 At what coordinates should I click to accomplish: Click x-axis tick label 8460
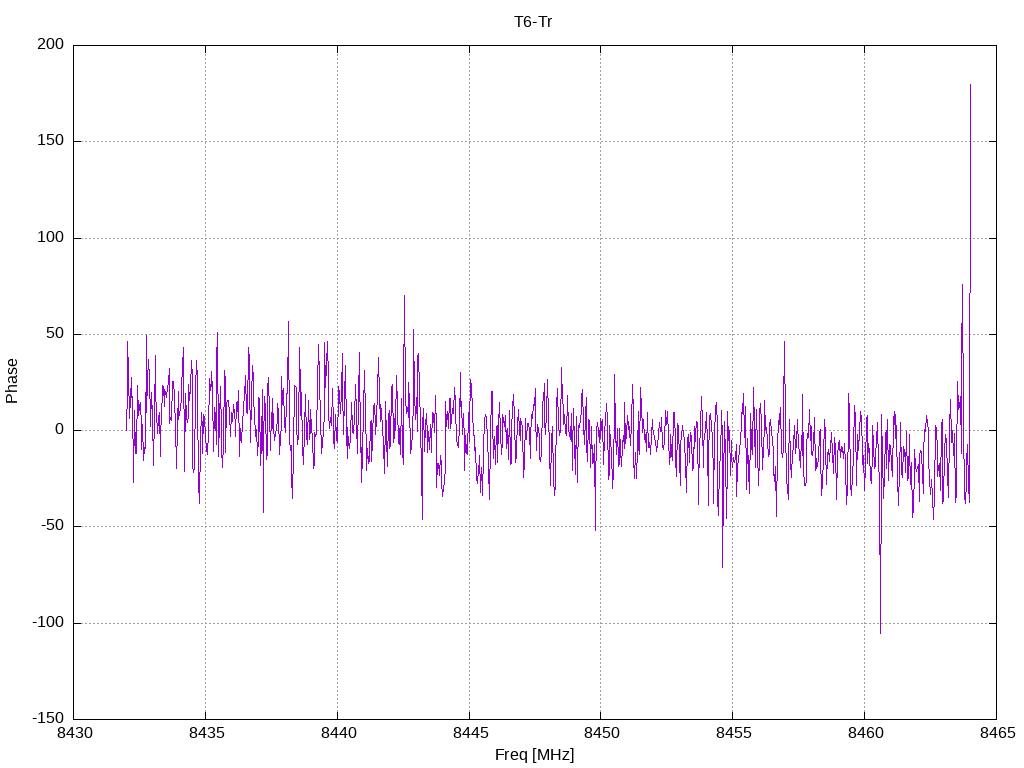tap(865, 733)
